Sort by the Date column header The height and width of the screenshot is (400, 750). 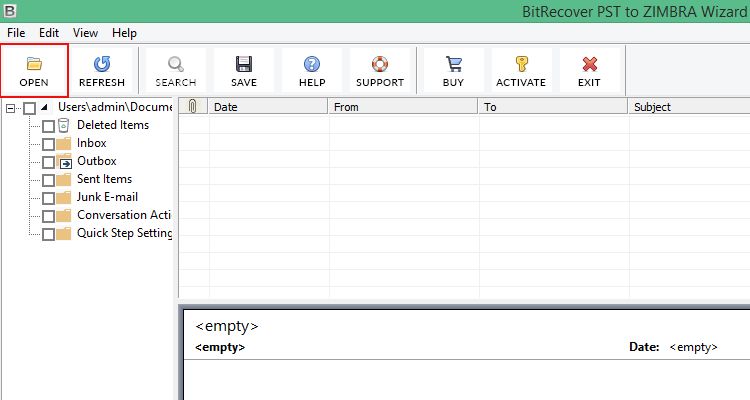point(268,106)
